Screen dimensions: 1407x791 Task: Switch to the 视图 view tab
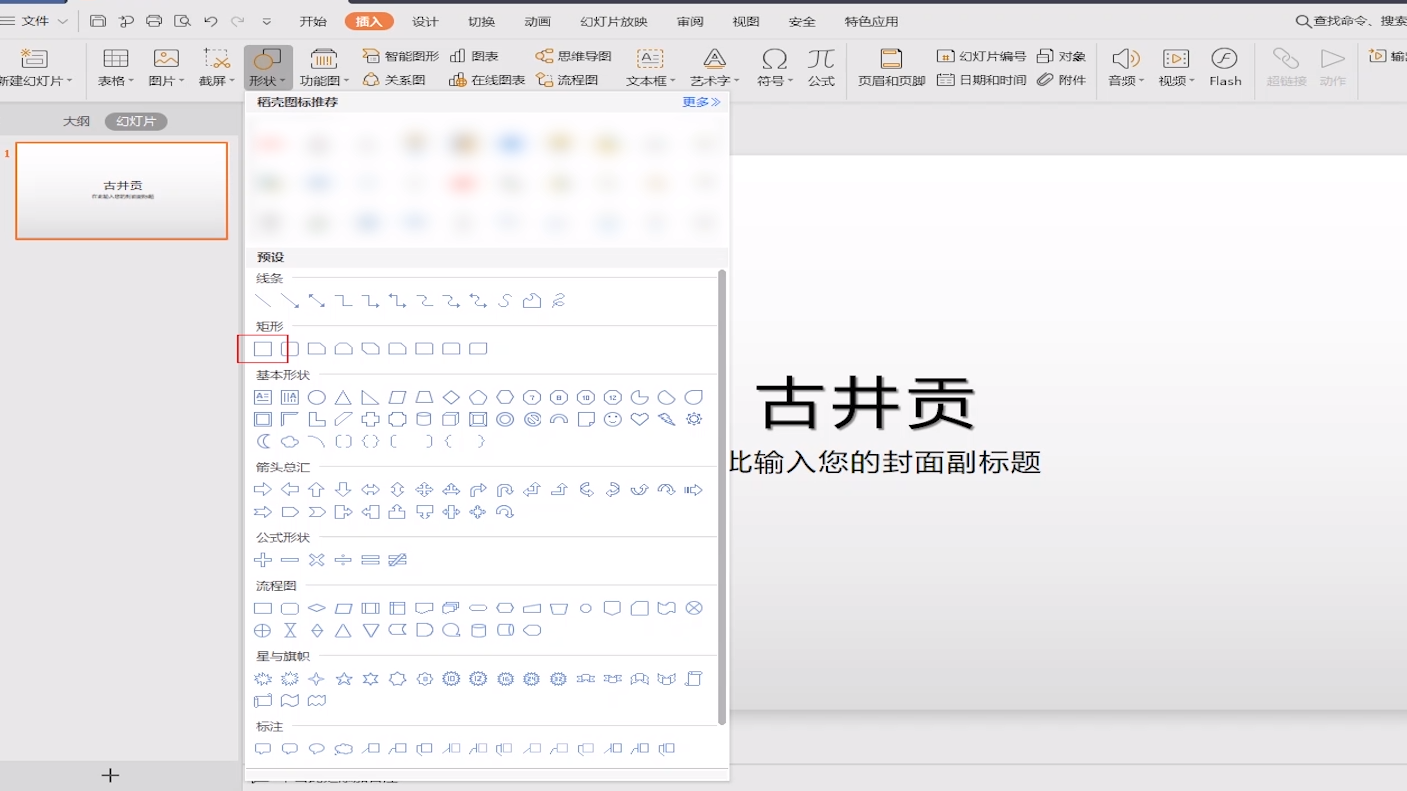[746, 21]
